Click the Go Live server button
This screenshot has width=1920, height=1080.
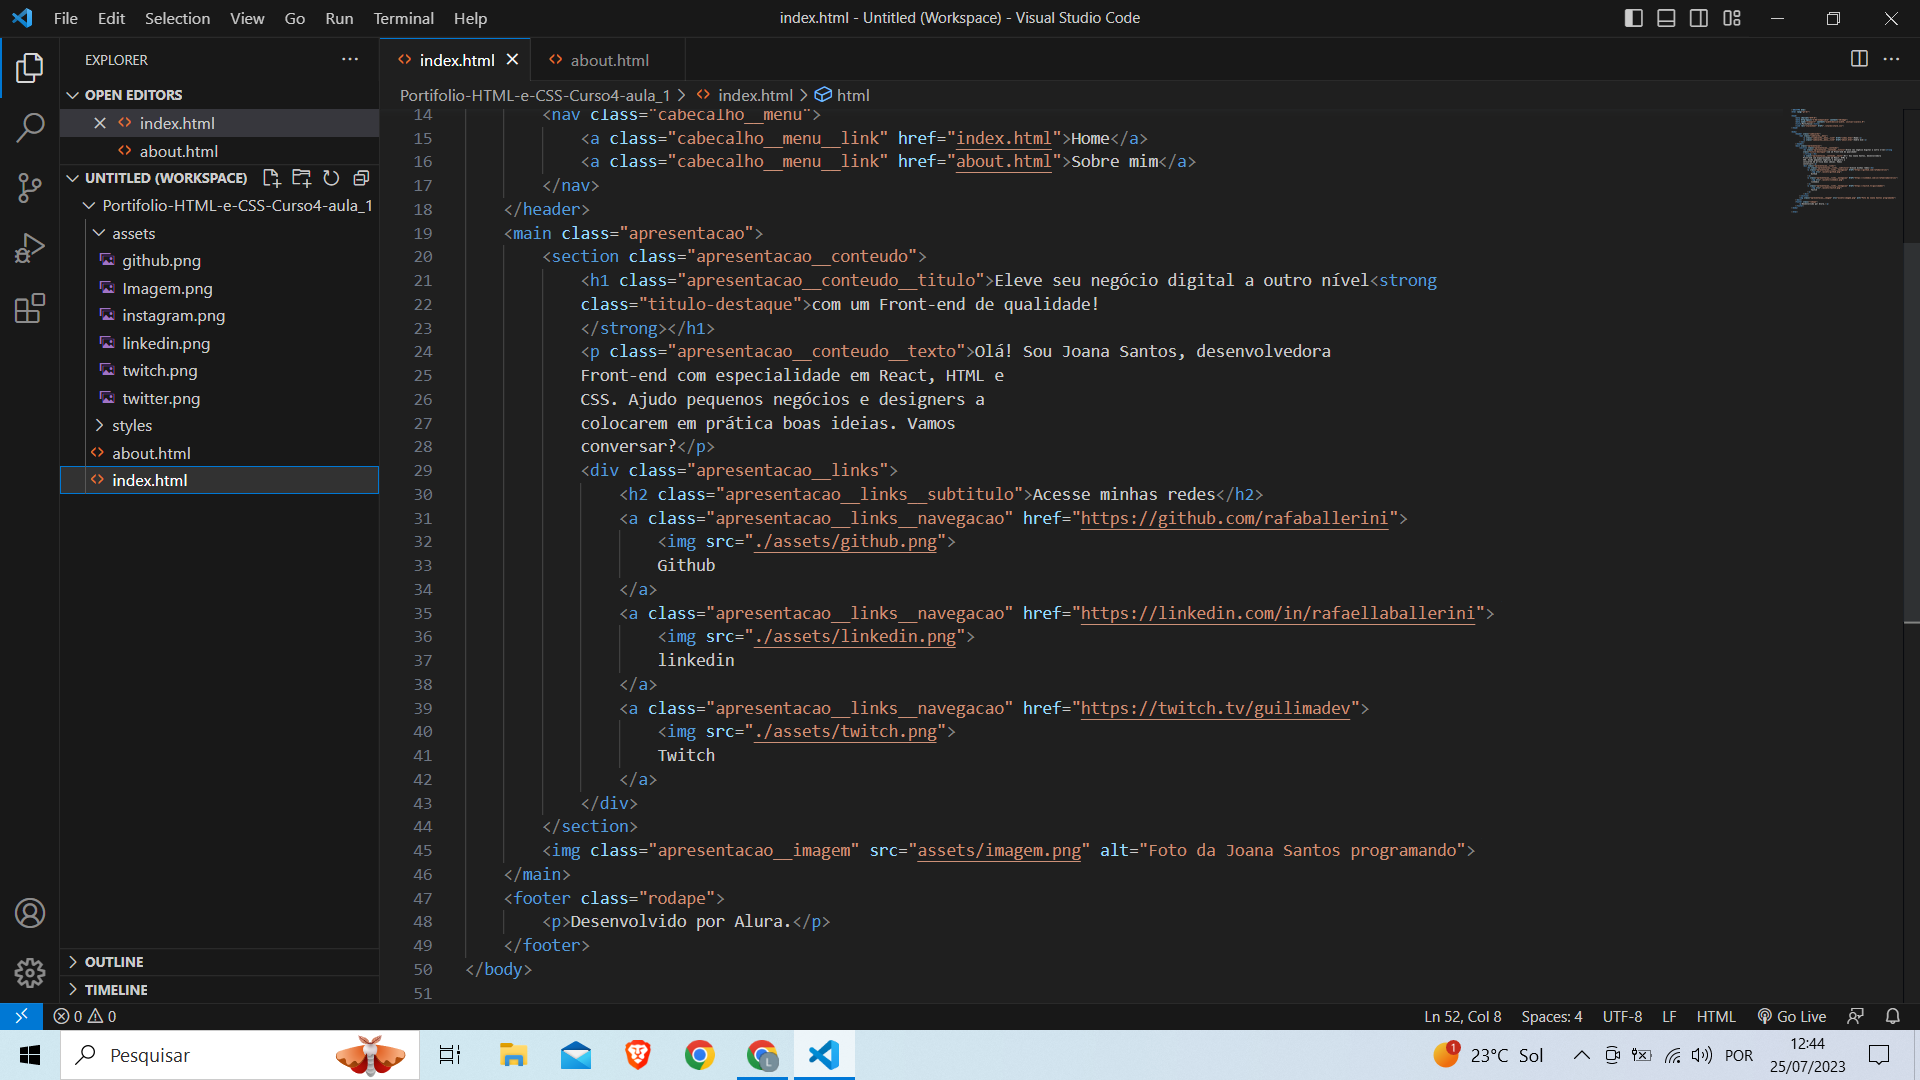click(x=1792, y=1016)
